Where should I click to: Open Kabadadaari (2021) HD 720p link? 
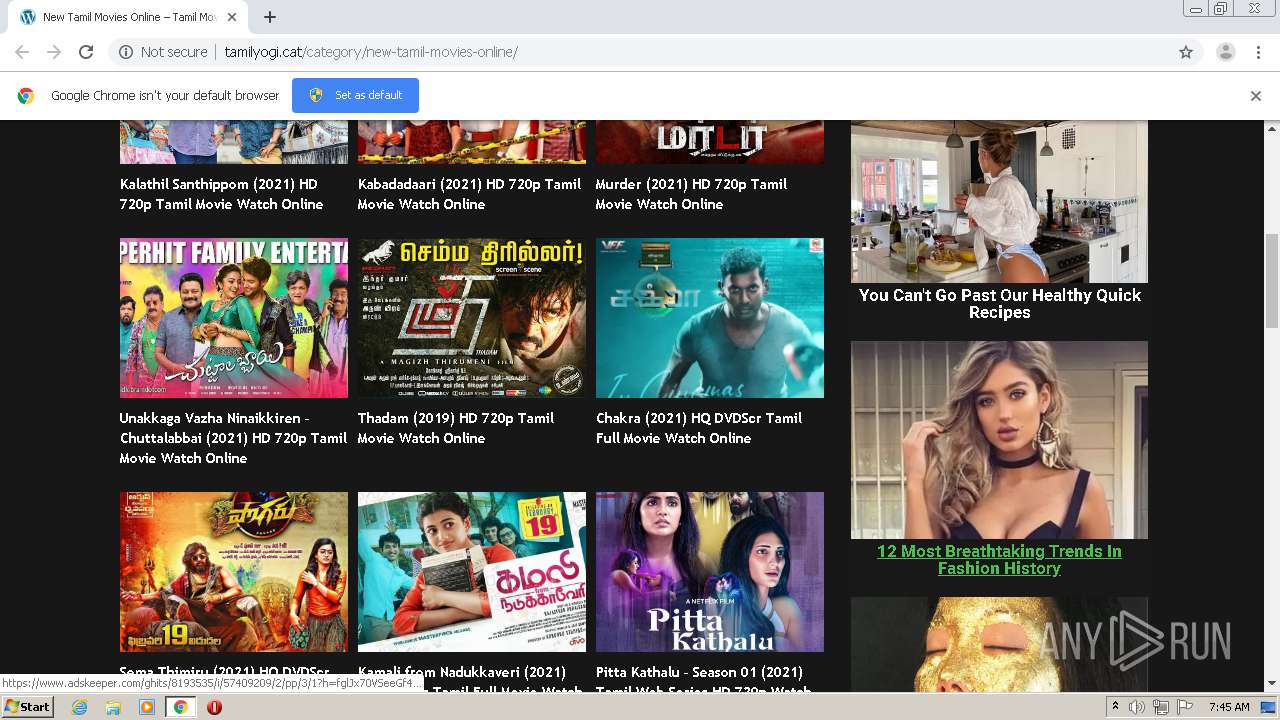[469, 194]
